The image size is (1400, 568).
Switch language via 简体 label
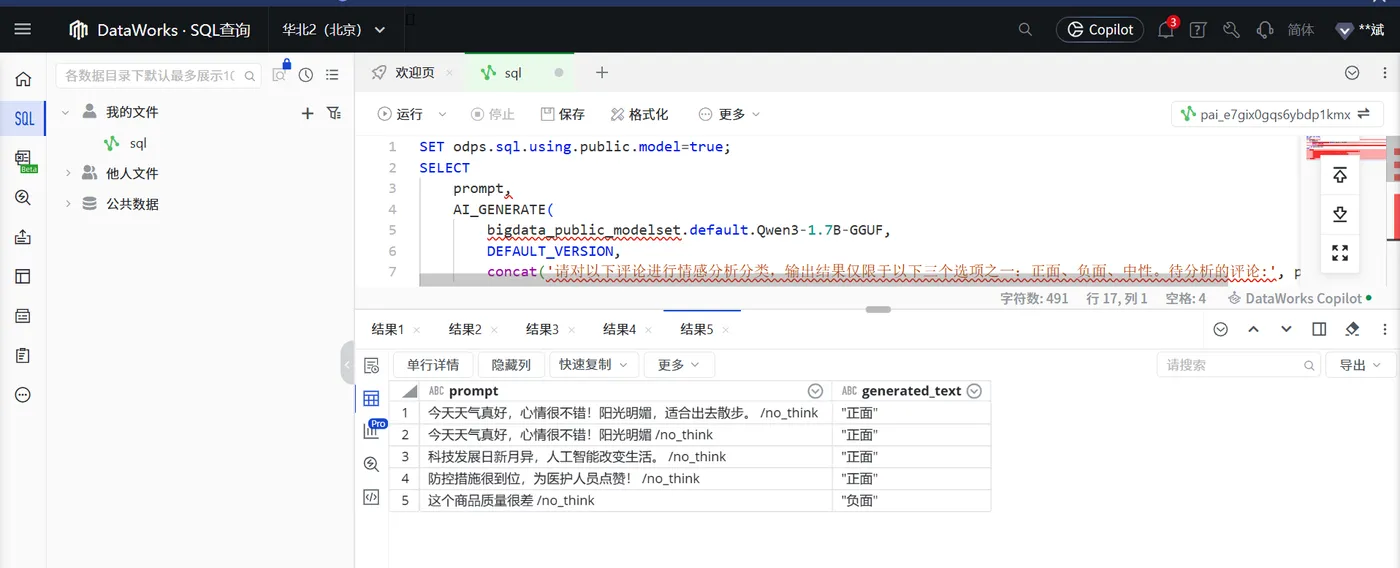(1301, 30)
